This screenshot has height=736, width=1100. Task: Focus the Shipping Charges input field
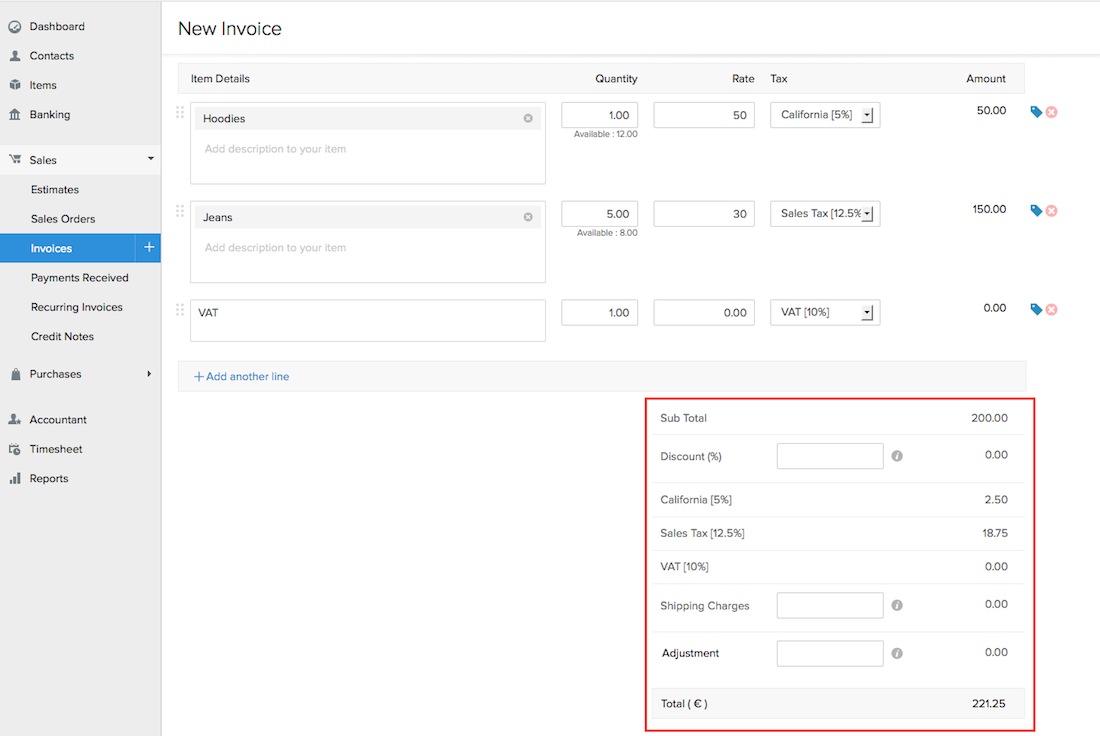pos(829,605)
